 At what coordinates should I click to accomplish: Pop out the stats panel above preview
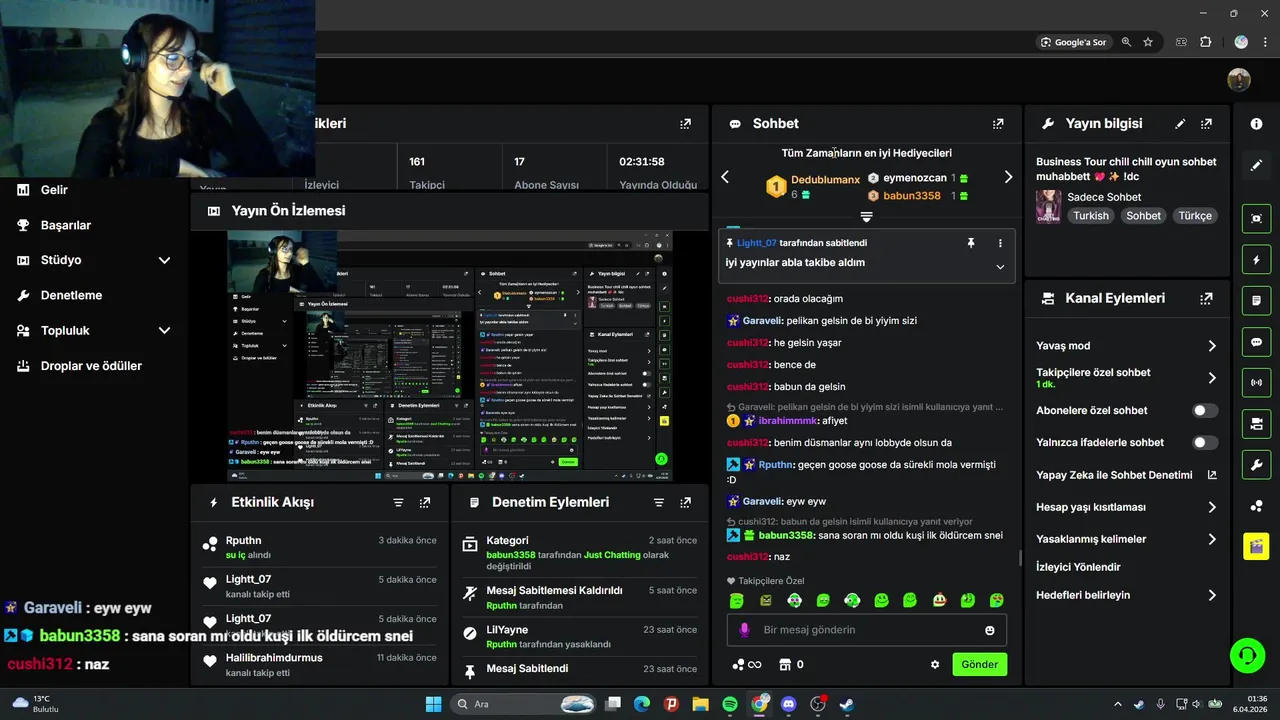[685, 124]
